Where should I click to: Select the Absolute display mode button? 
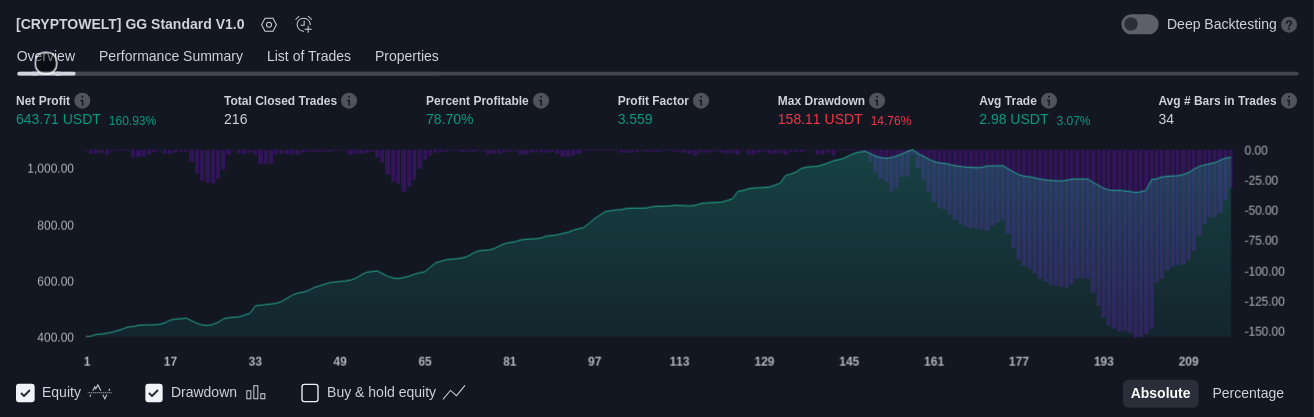[x=1160, y=393]
